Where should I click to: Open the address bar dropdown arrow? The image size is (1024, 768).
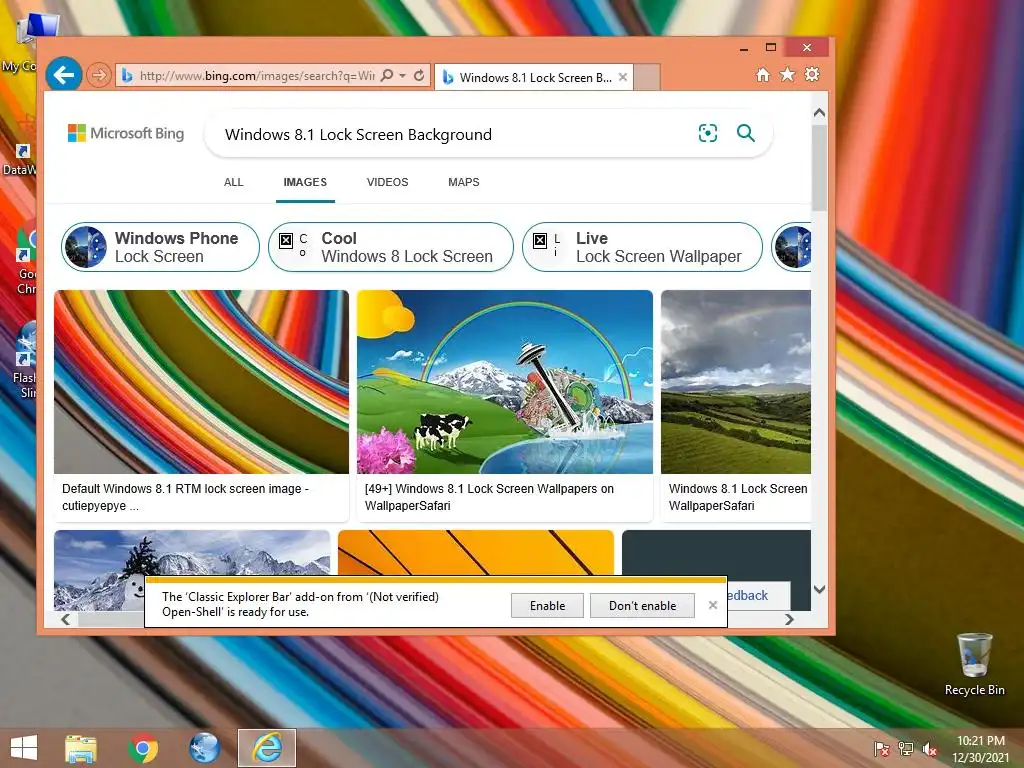pos(402,76)
